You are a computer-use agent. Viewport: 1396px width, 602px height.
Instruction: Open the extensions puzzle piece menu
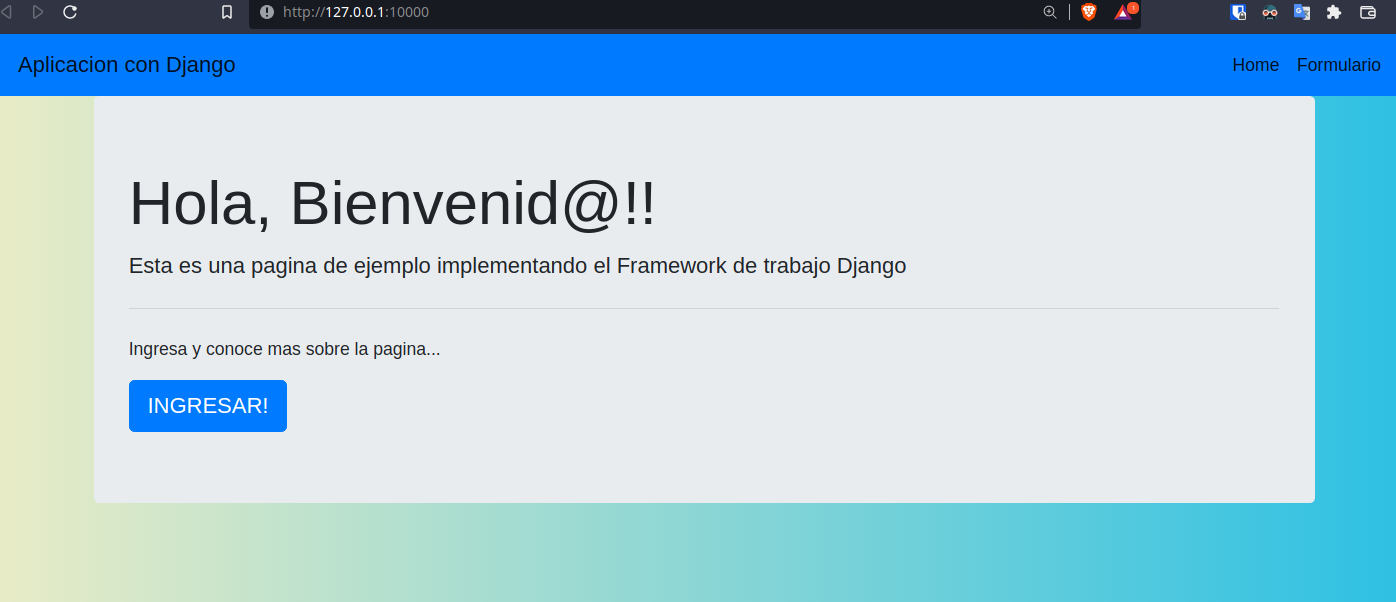1333,12
